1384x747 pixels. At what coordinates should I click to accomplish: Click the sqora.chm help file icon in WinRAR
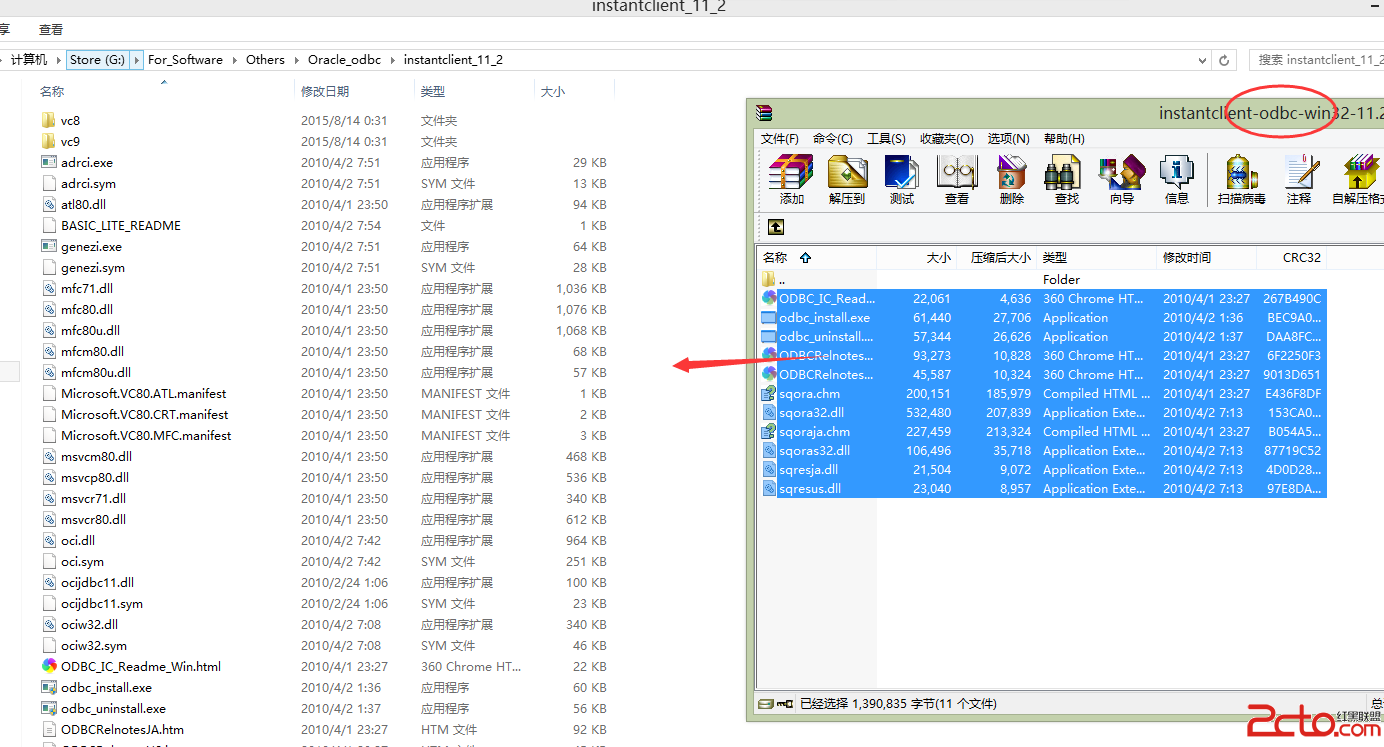click(x=769, y=394)
